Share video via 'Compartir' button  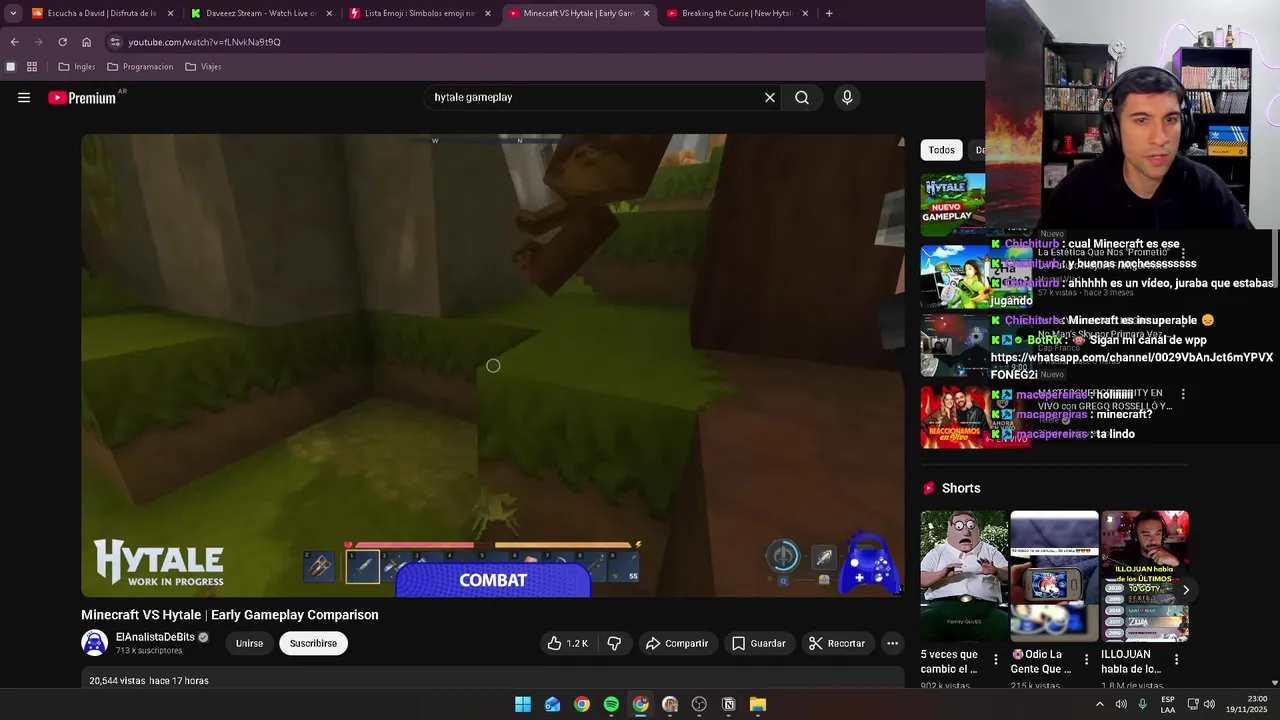click(677, 643)
